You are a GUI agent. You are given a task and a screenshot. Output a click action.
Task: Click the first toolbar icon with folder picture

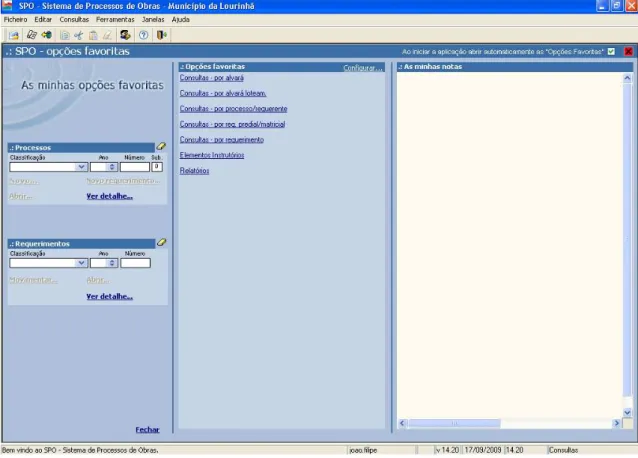[x=14, y=35]
